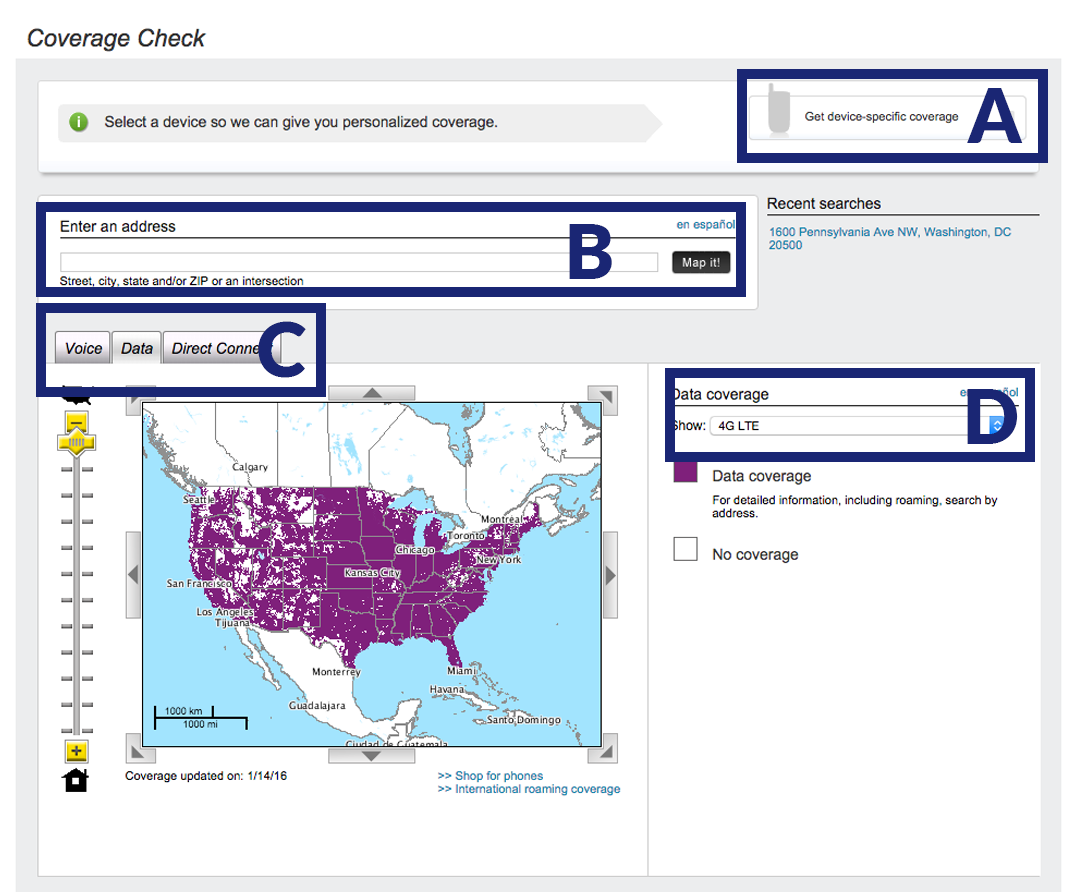Image resolution: width=1079 pixels, height=892 pixels.
Task: Click the address input field
Action: pos(359,263)
